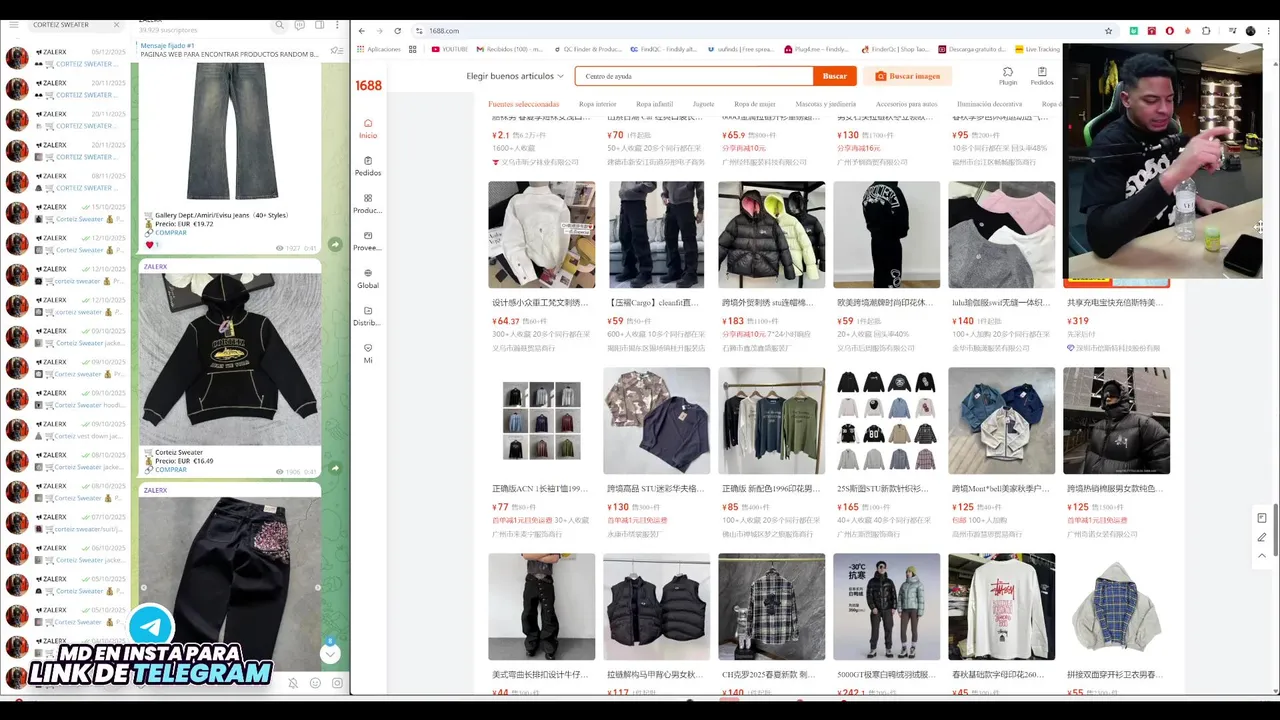Expand the Elegir buenos artículos dropdown
The width and height of the screenshot is (1280, 720).
(x=515, y=76)
